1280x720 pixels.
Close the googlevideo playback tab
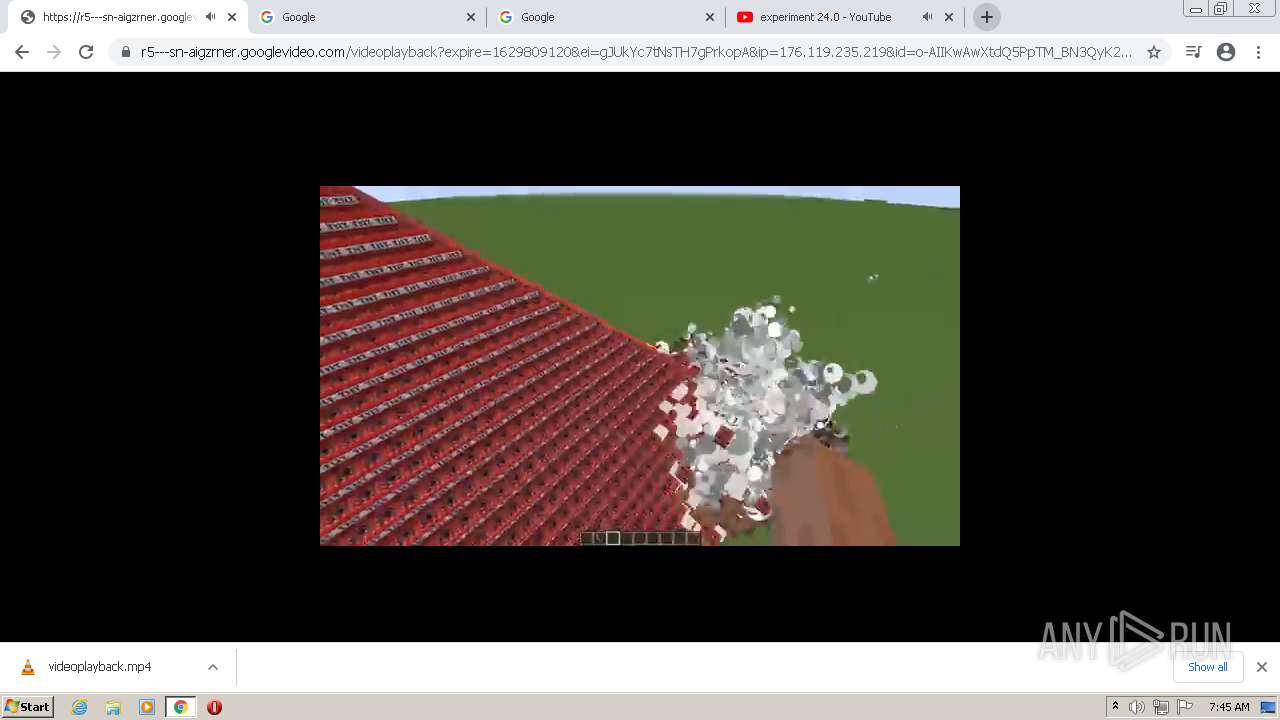(232, 17)
